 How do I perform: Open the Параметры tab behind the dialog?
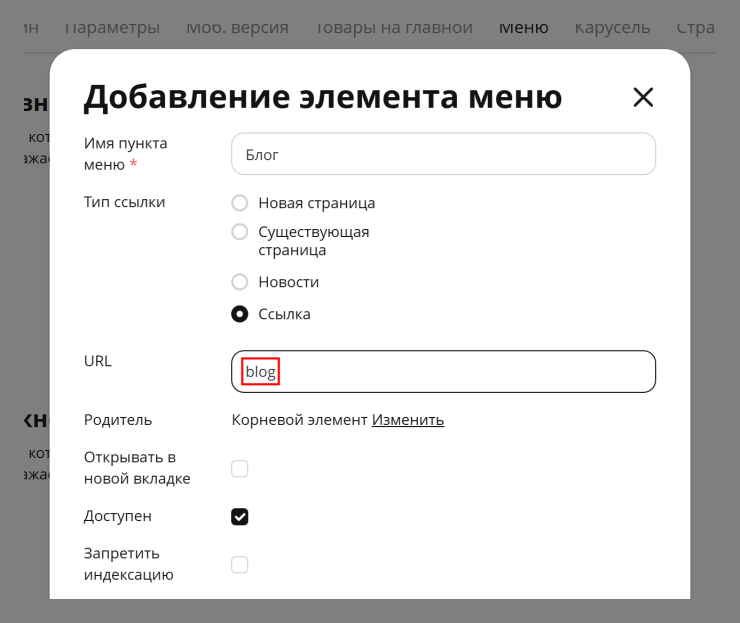[x=112, y=28]
